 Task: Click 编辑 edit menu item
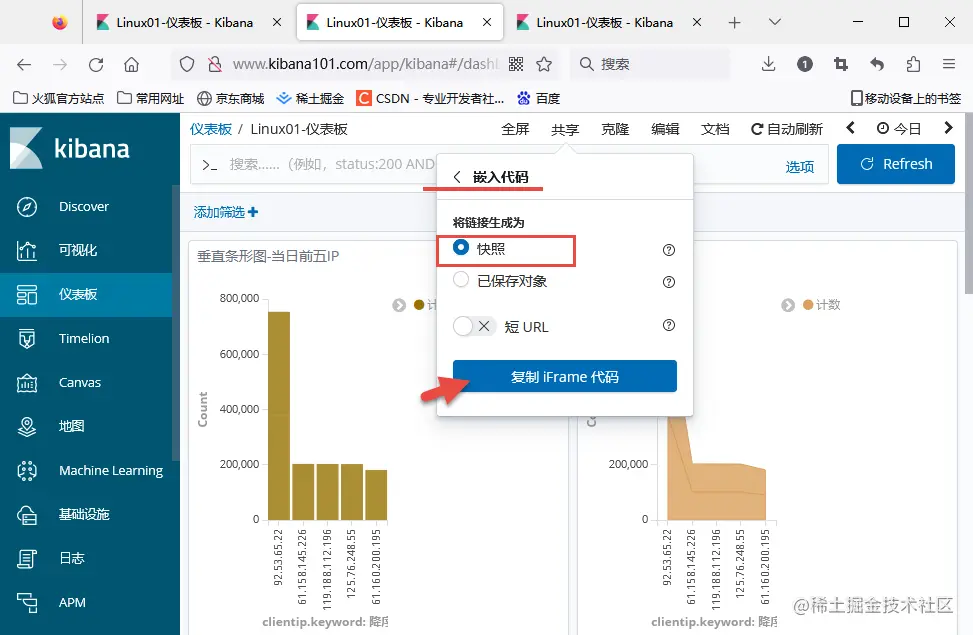click(665, 129)
